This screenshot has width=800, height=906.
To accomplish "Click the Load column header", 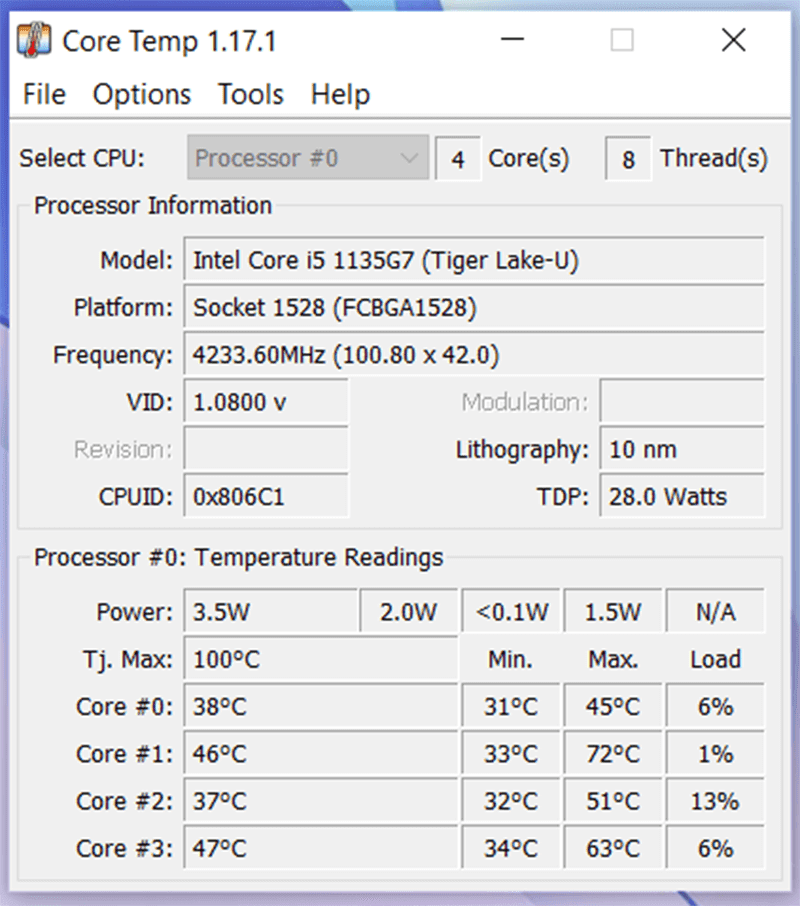I will point(716,659).
